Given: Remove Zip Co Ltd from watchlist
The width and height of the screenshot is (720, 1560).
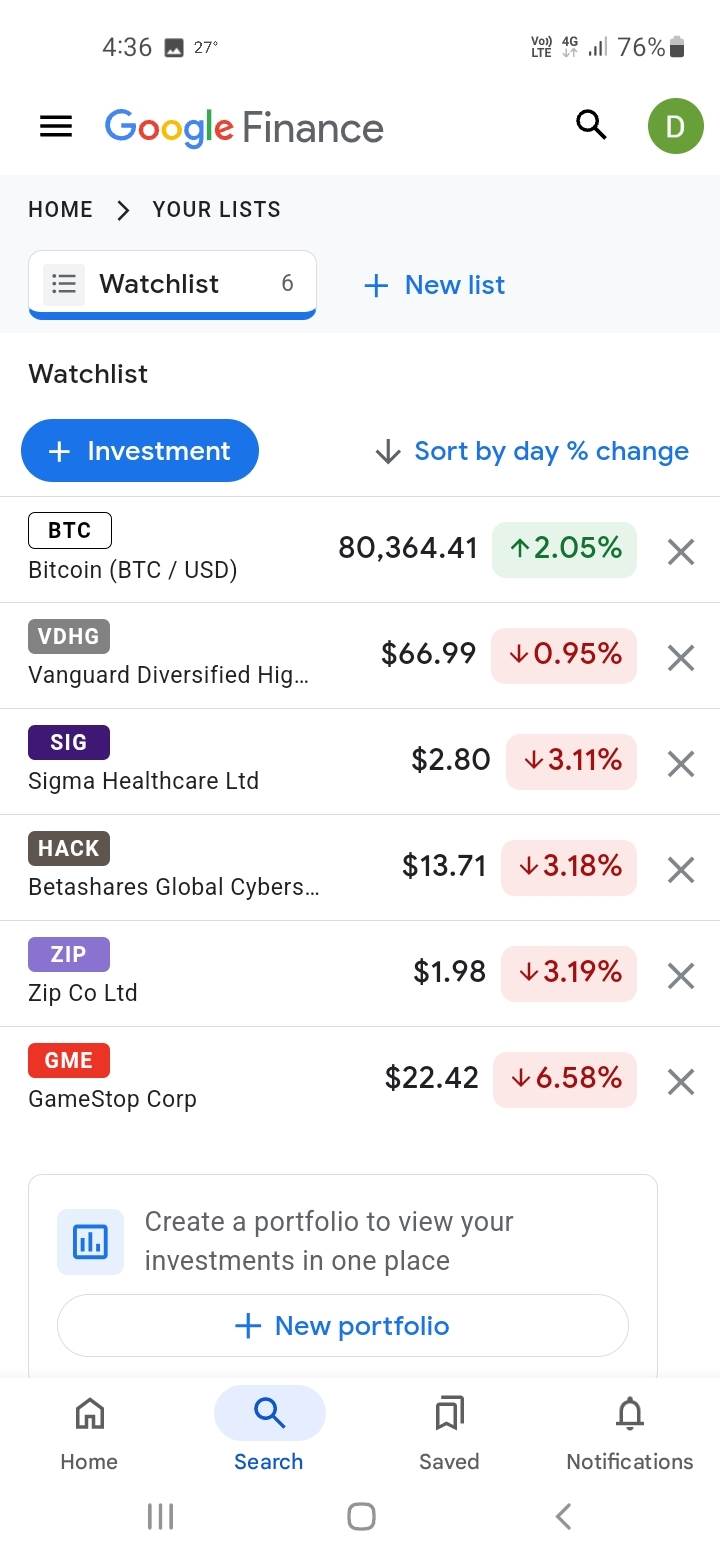Looking at the screenshot, I should [680, 975].
